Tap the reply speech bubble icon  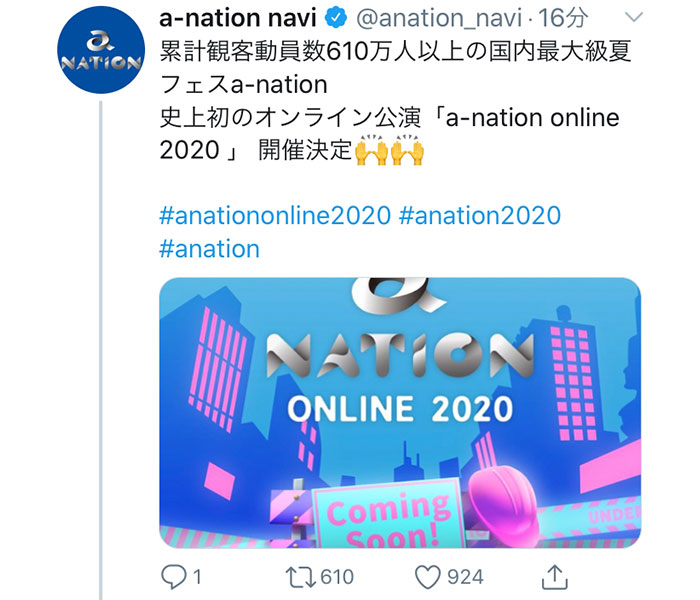[x=174, y=576]
